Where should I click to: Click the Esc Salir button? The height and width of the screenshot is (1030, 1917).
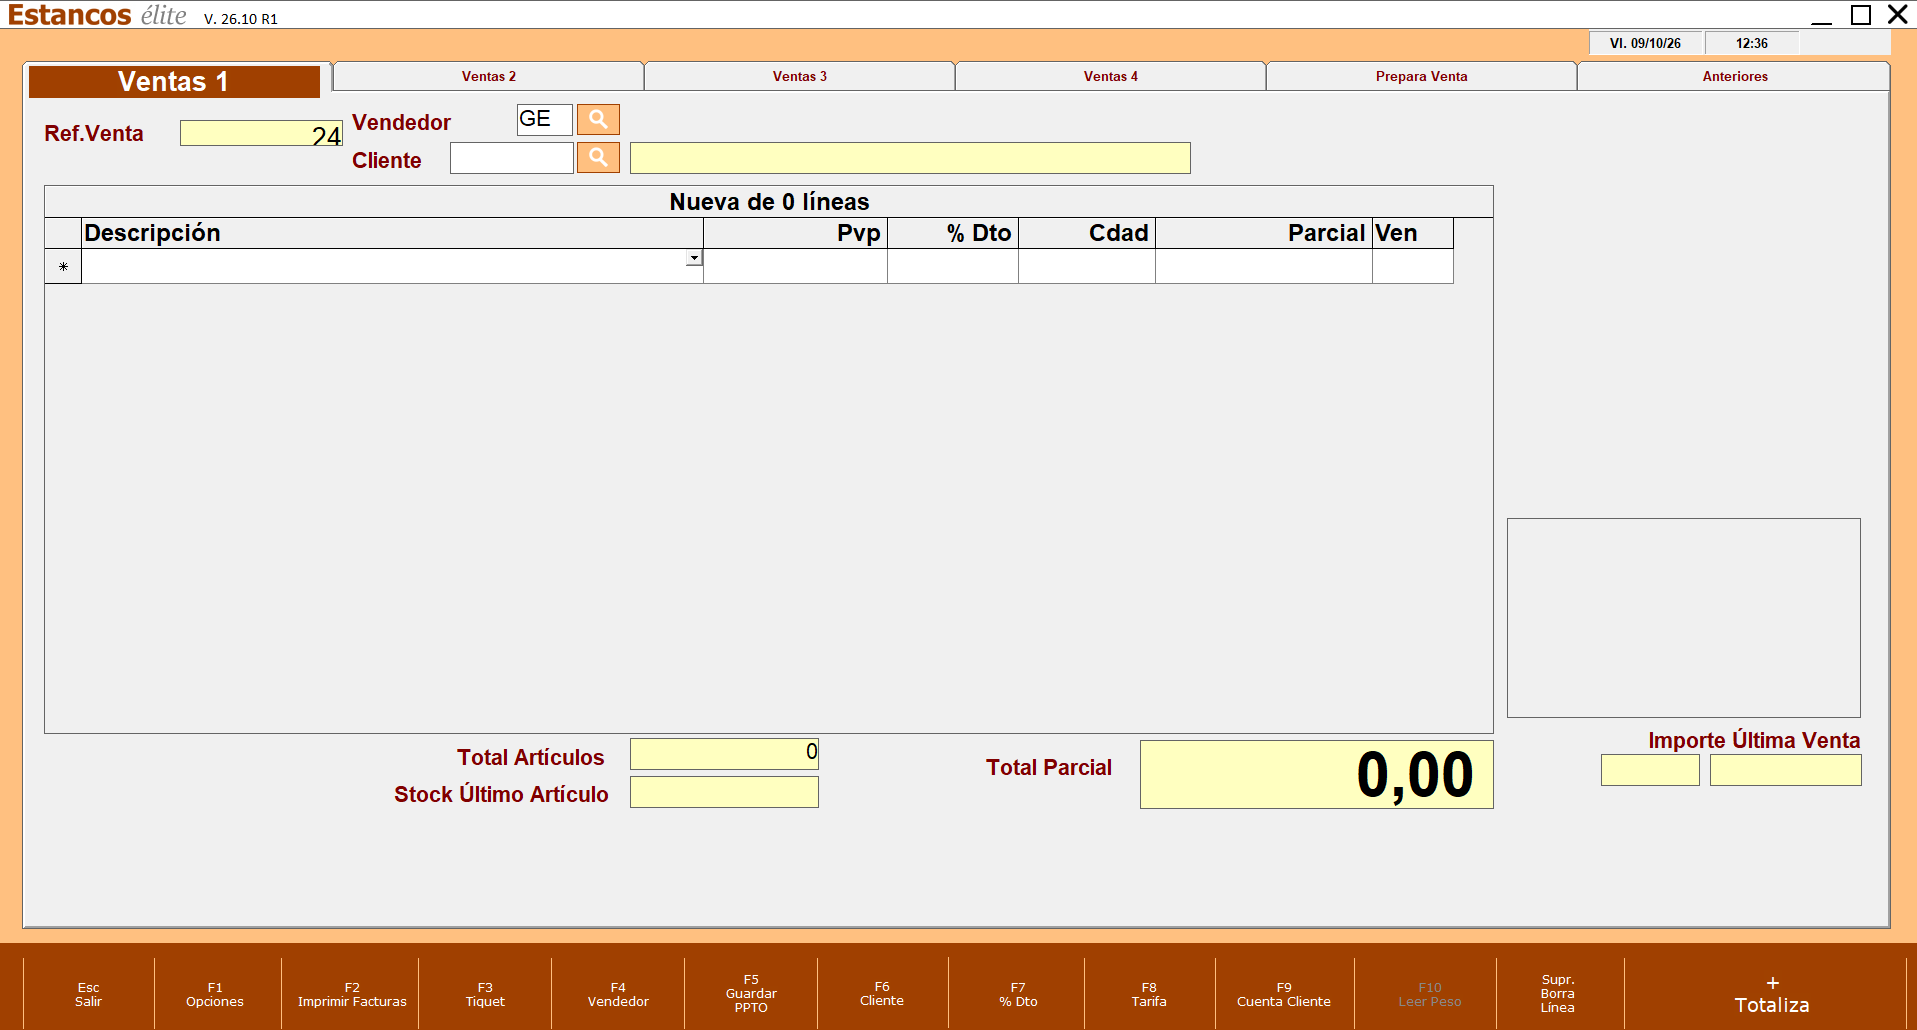pos(88,994)
